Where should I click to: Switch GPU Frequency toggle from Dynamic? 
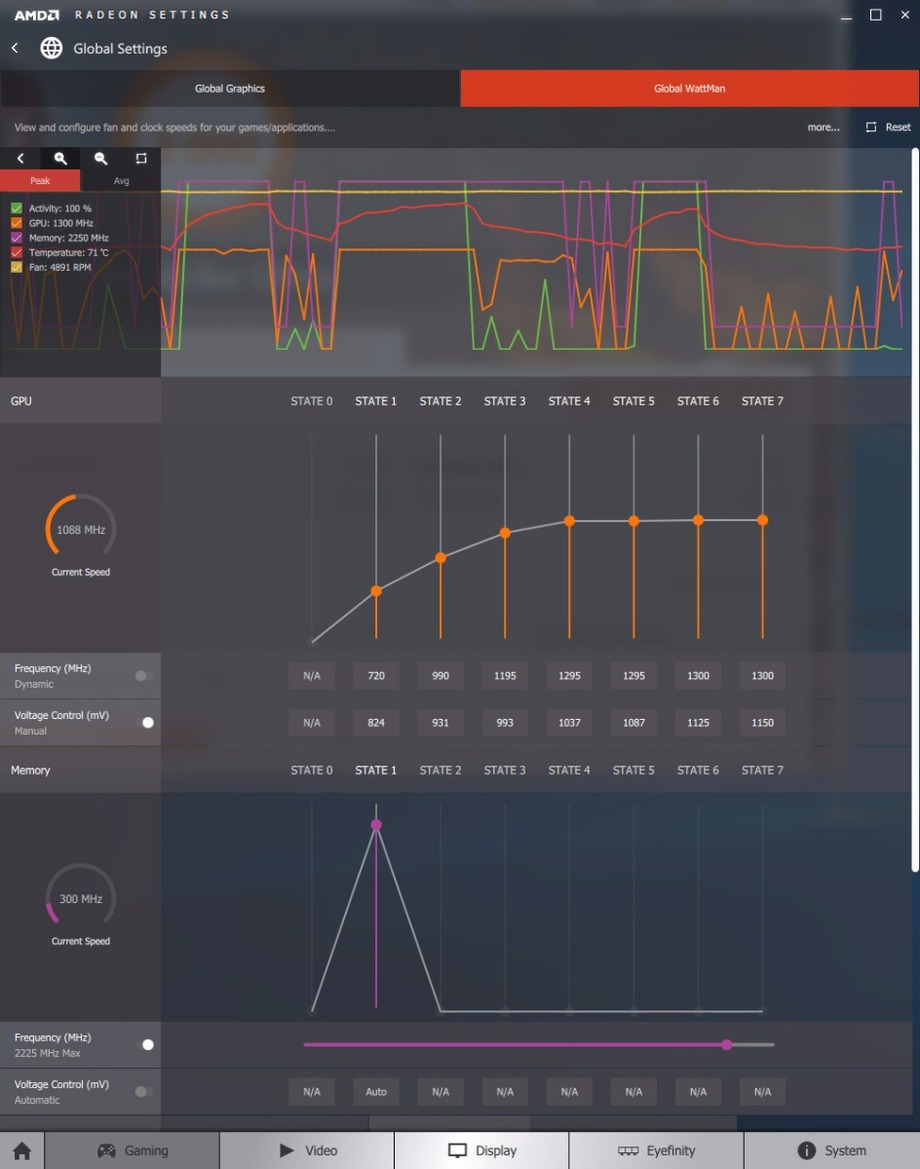point(144,675)
